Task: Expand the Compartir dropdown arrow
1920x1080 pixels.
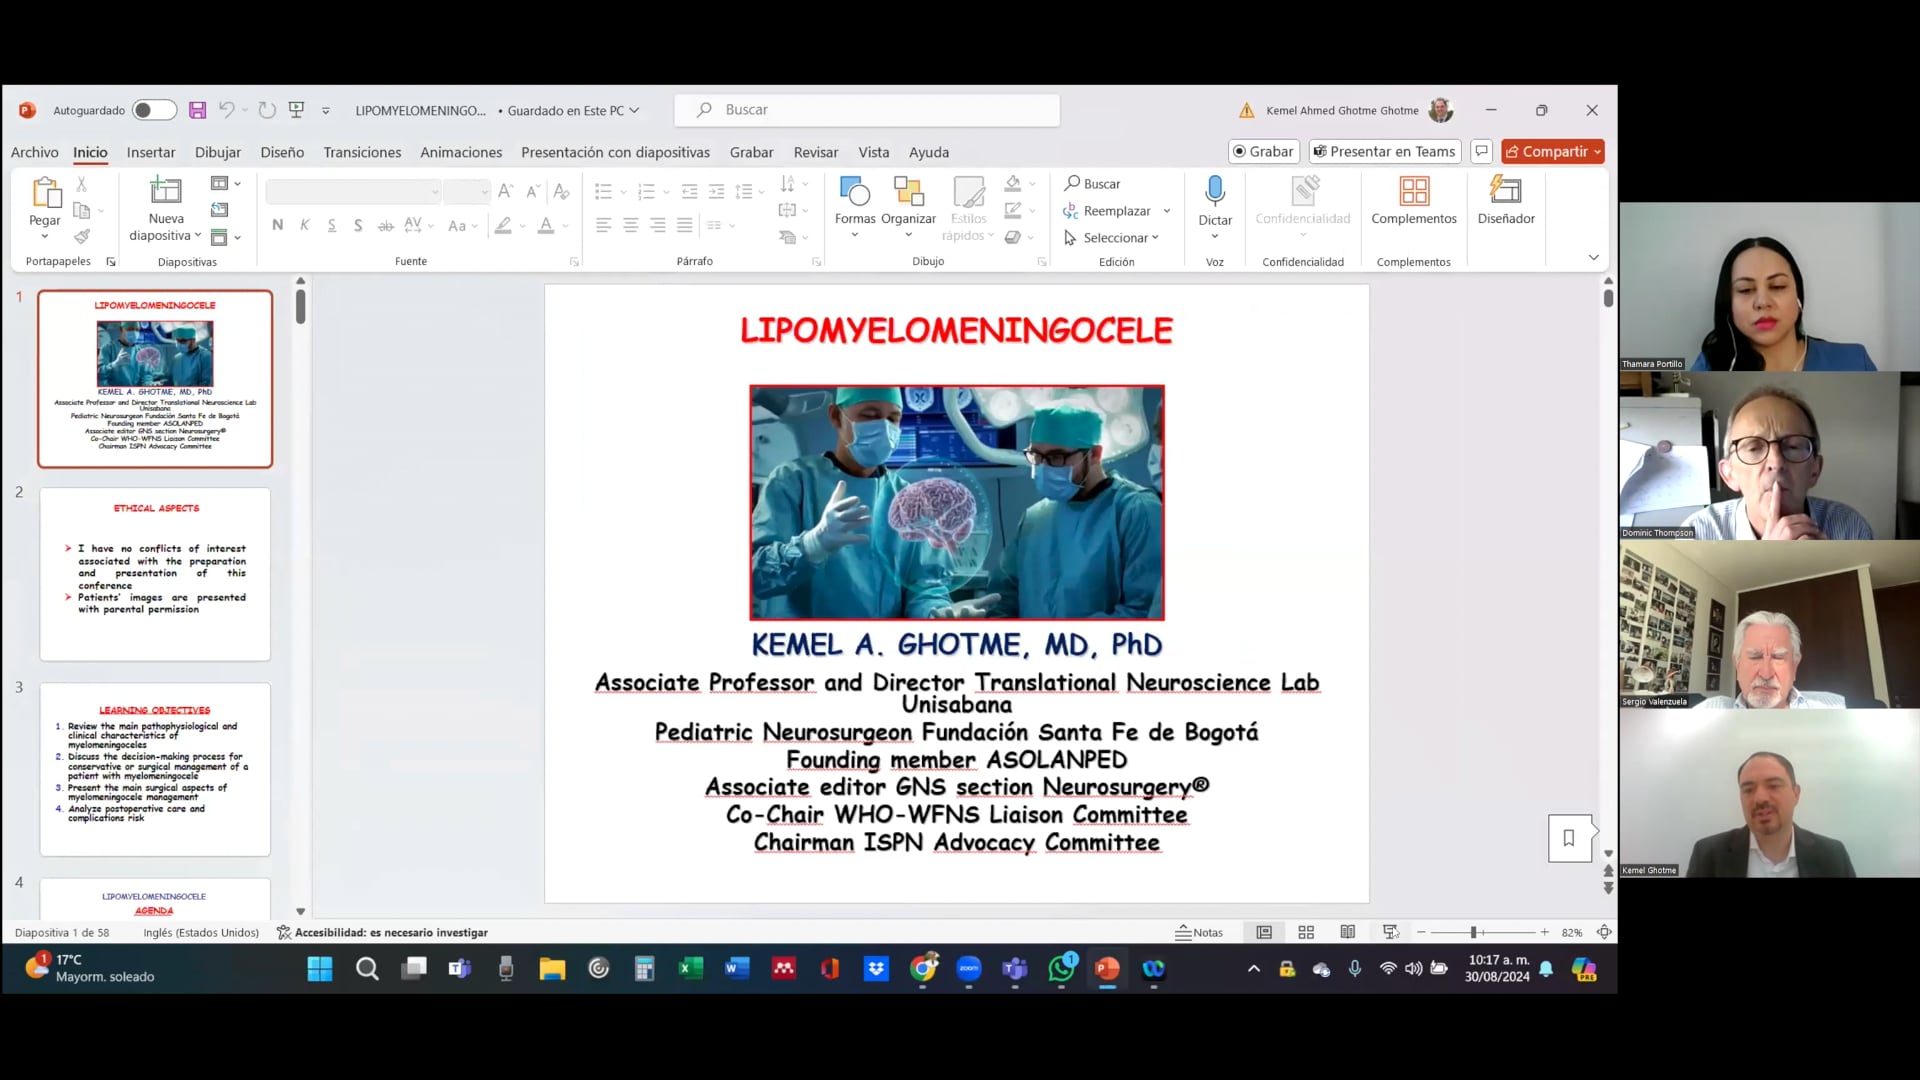Action: (x=1597, y=151)
